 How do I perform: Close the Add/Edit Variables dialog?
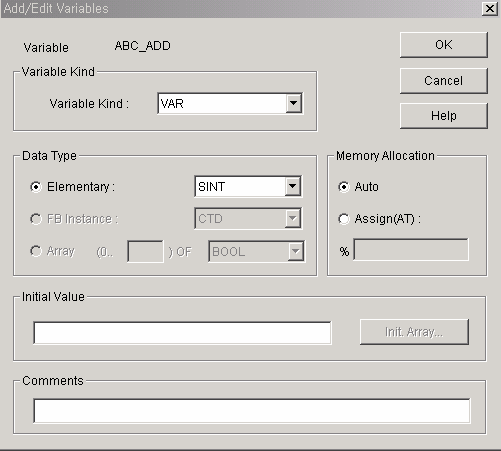tap(490, 8)
